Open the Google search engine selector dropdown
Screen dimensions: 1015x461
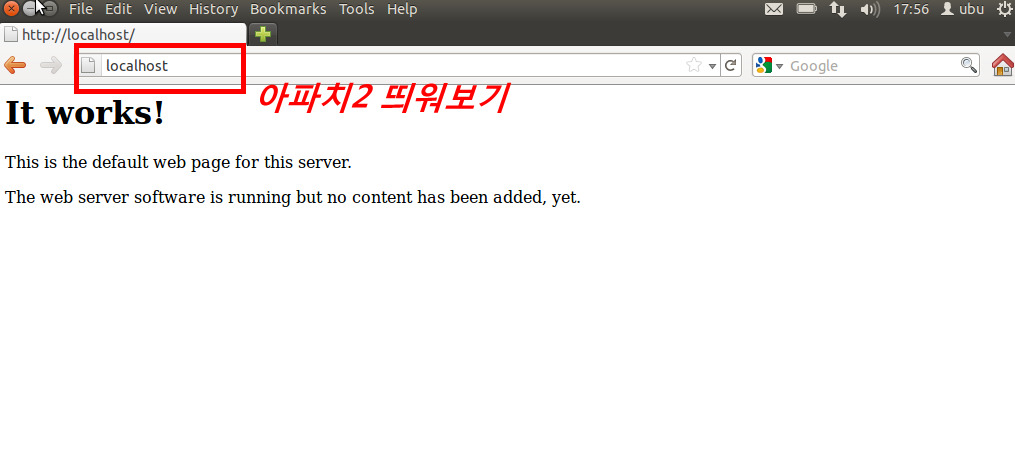[768, 66]
